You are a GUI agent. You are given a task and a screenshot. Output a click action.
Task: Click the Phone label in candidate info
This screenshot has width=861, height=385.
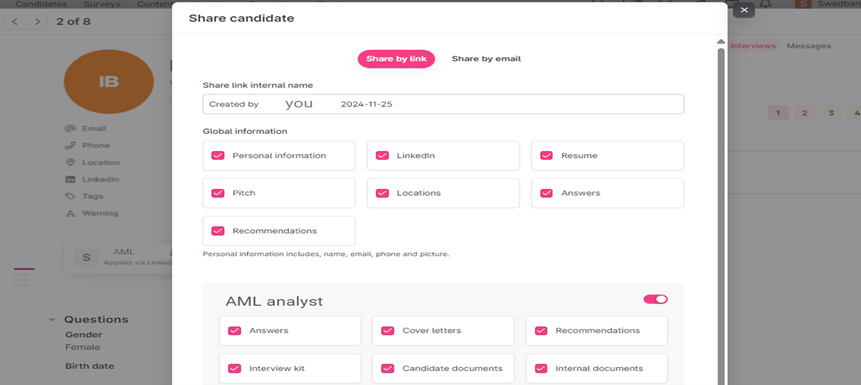[x=96, y=146]
